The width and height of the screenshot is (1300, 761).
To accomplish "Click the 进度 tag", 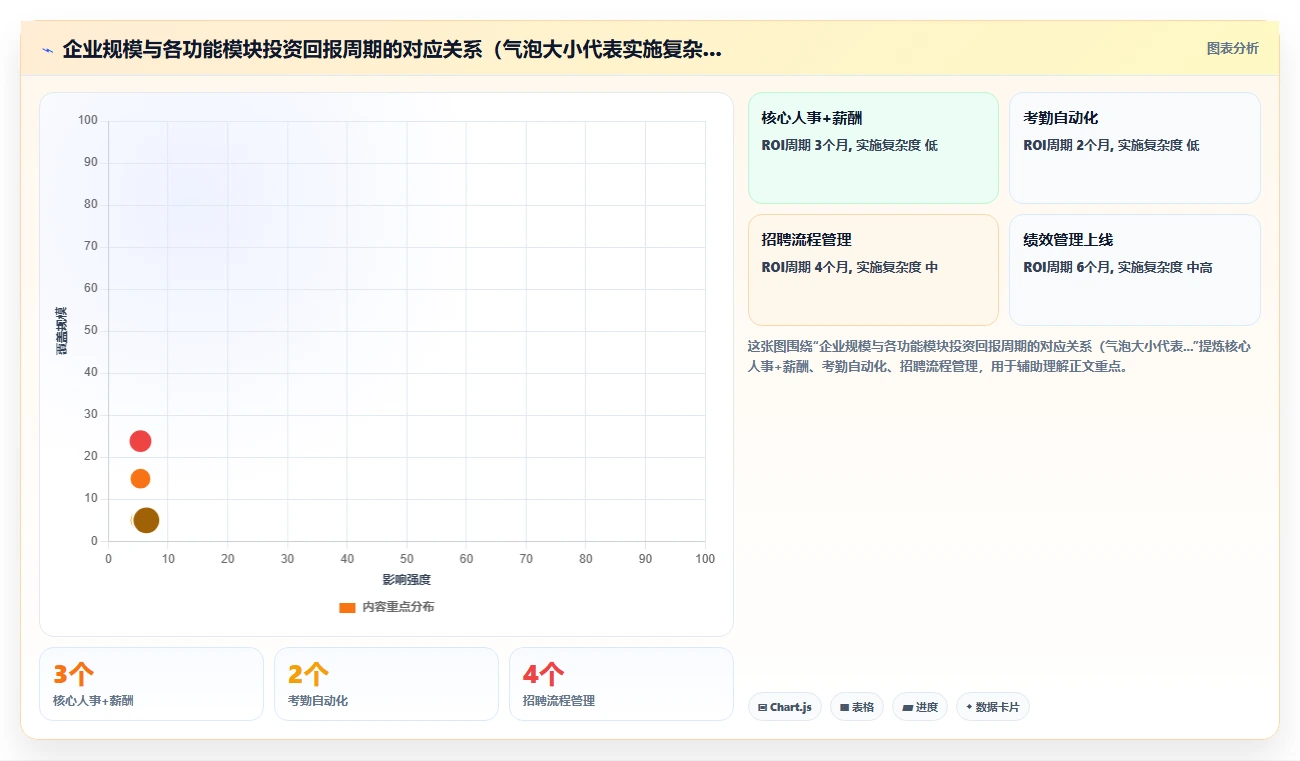I will tap(920, 707).
